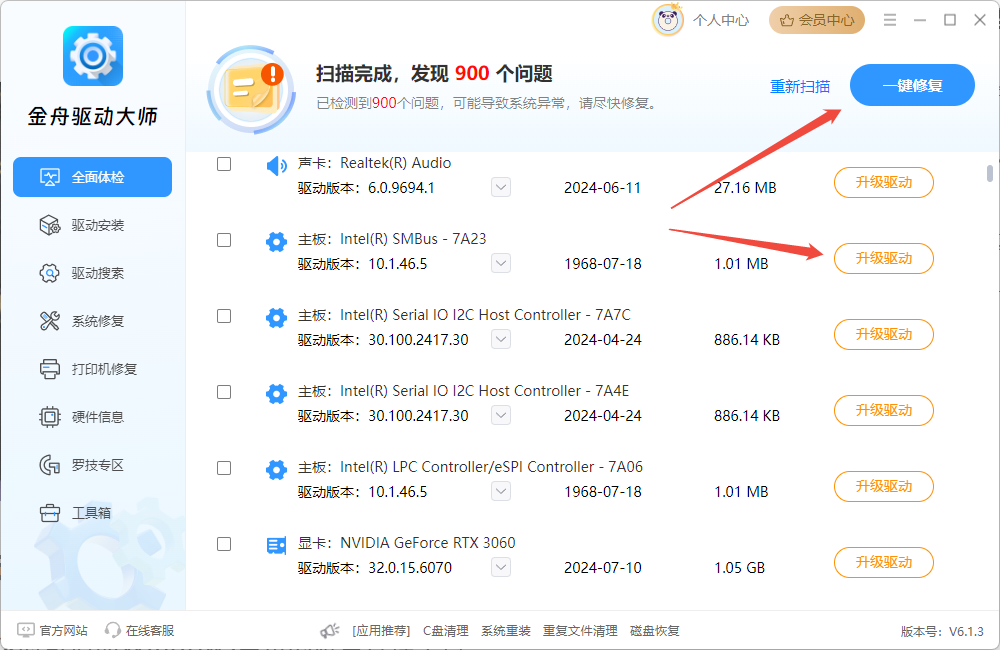The width and height of the screenshot is (1000, 650).
Task: Check the Intel(R) SMBus - 7A23 checkbox
Action: [224, 240]
